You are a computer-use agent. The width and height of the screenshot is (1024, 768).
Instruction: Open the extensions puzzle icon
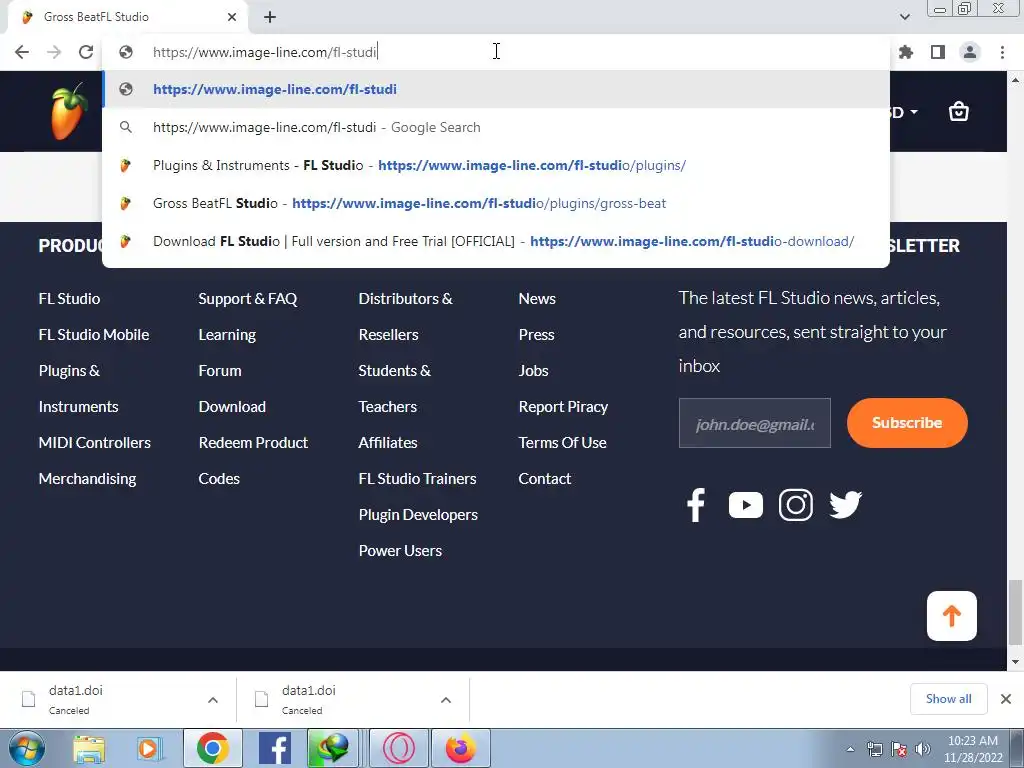click(x=906, y=52)
